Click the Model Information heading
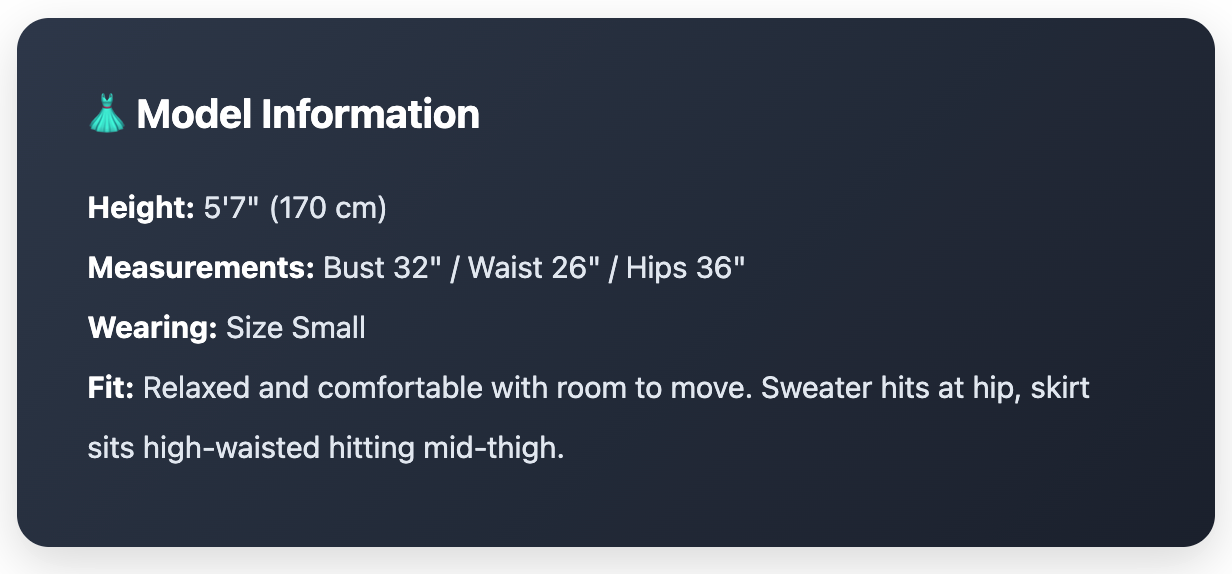 click(x=308, y=114)
